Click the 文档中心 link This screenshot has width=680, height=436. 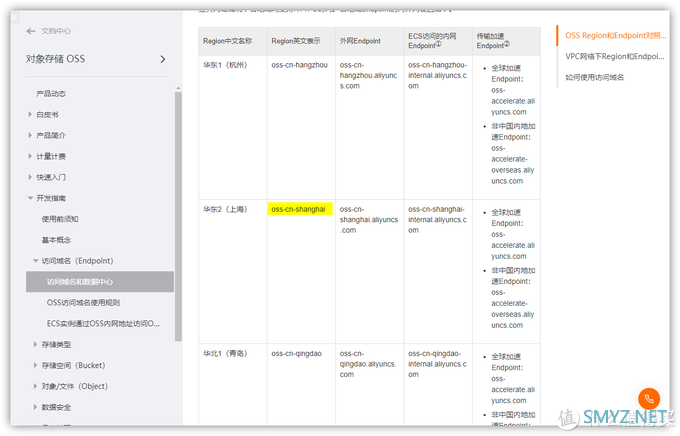coord(56,31)
